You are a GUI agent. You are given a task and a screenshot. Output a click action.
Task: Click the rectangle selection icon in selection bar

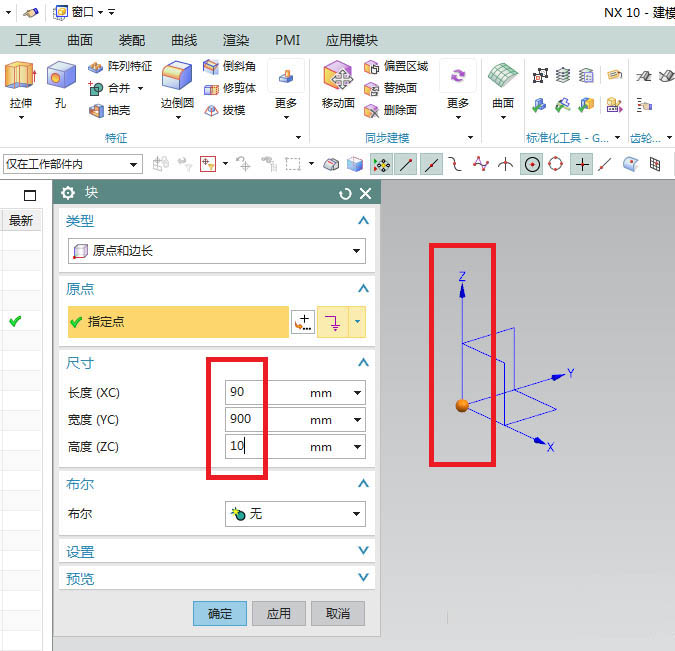293,164
